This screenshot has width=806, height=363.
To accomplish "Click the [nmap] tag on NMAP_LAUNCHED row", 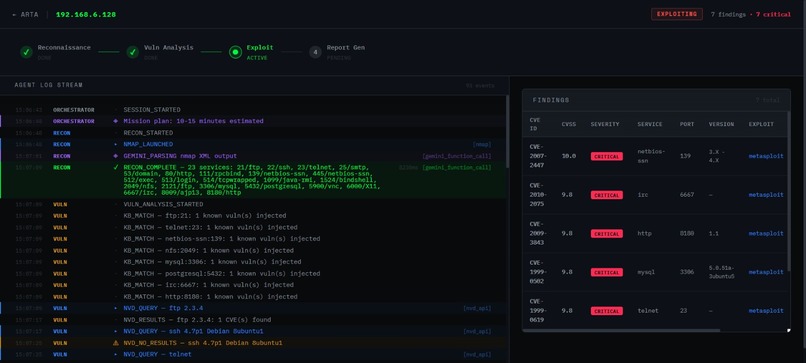I will click(482, 144).
